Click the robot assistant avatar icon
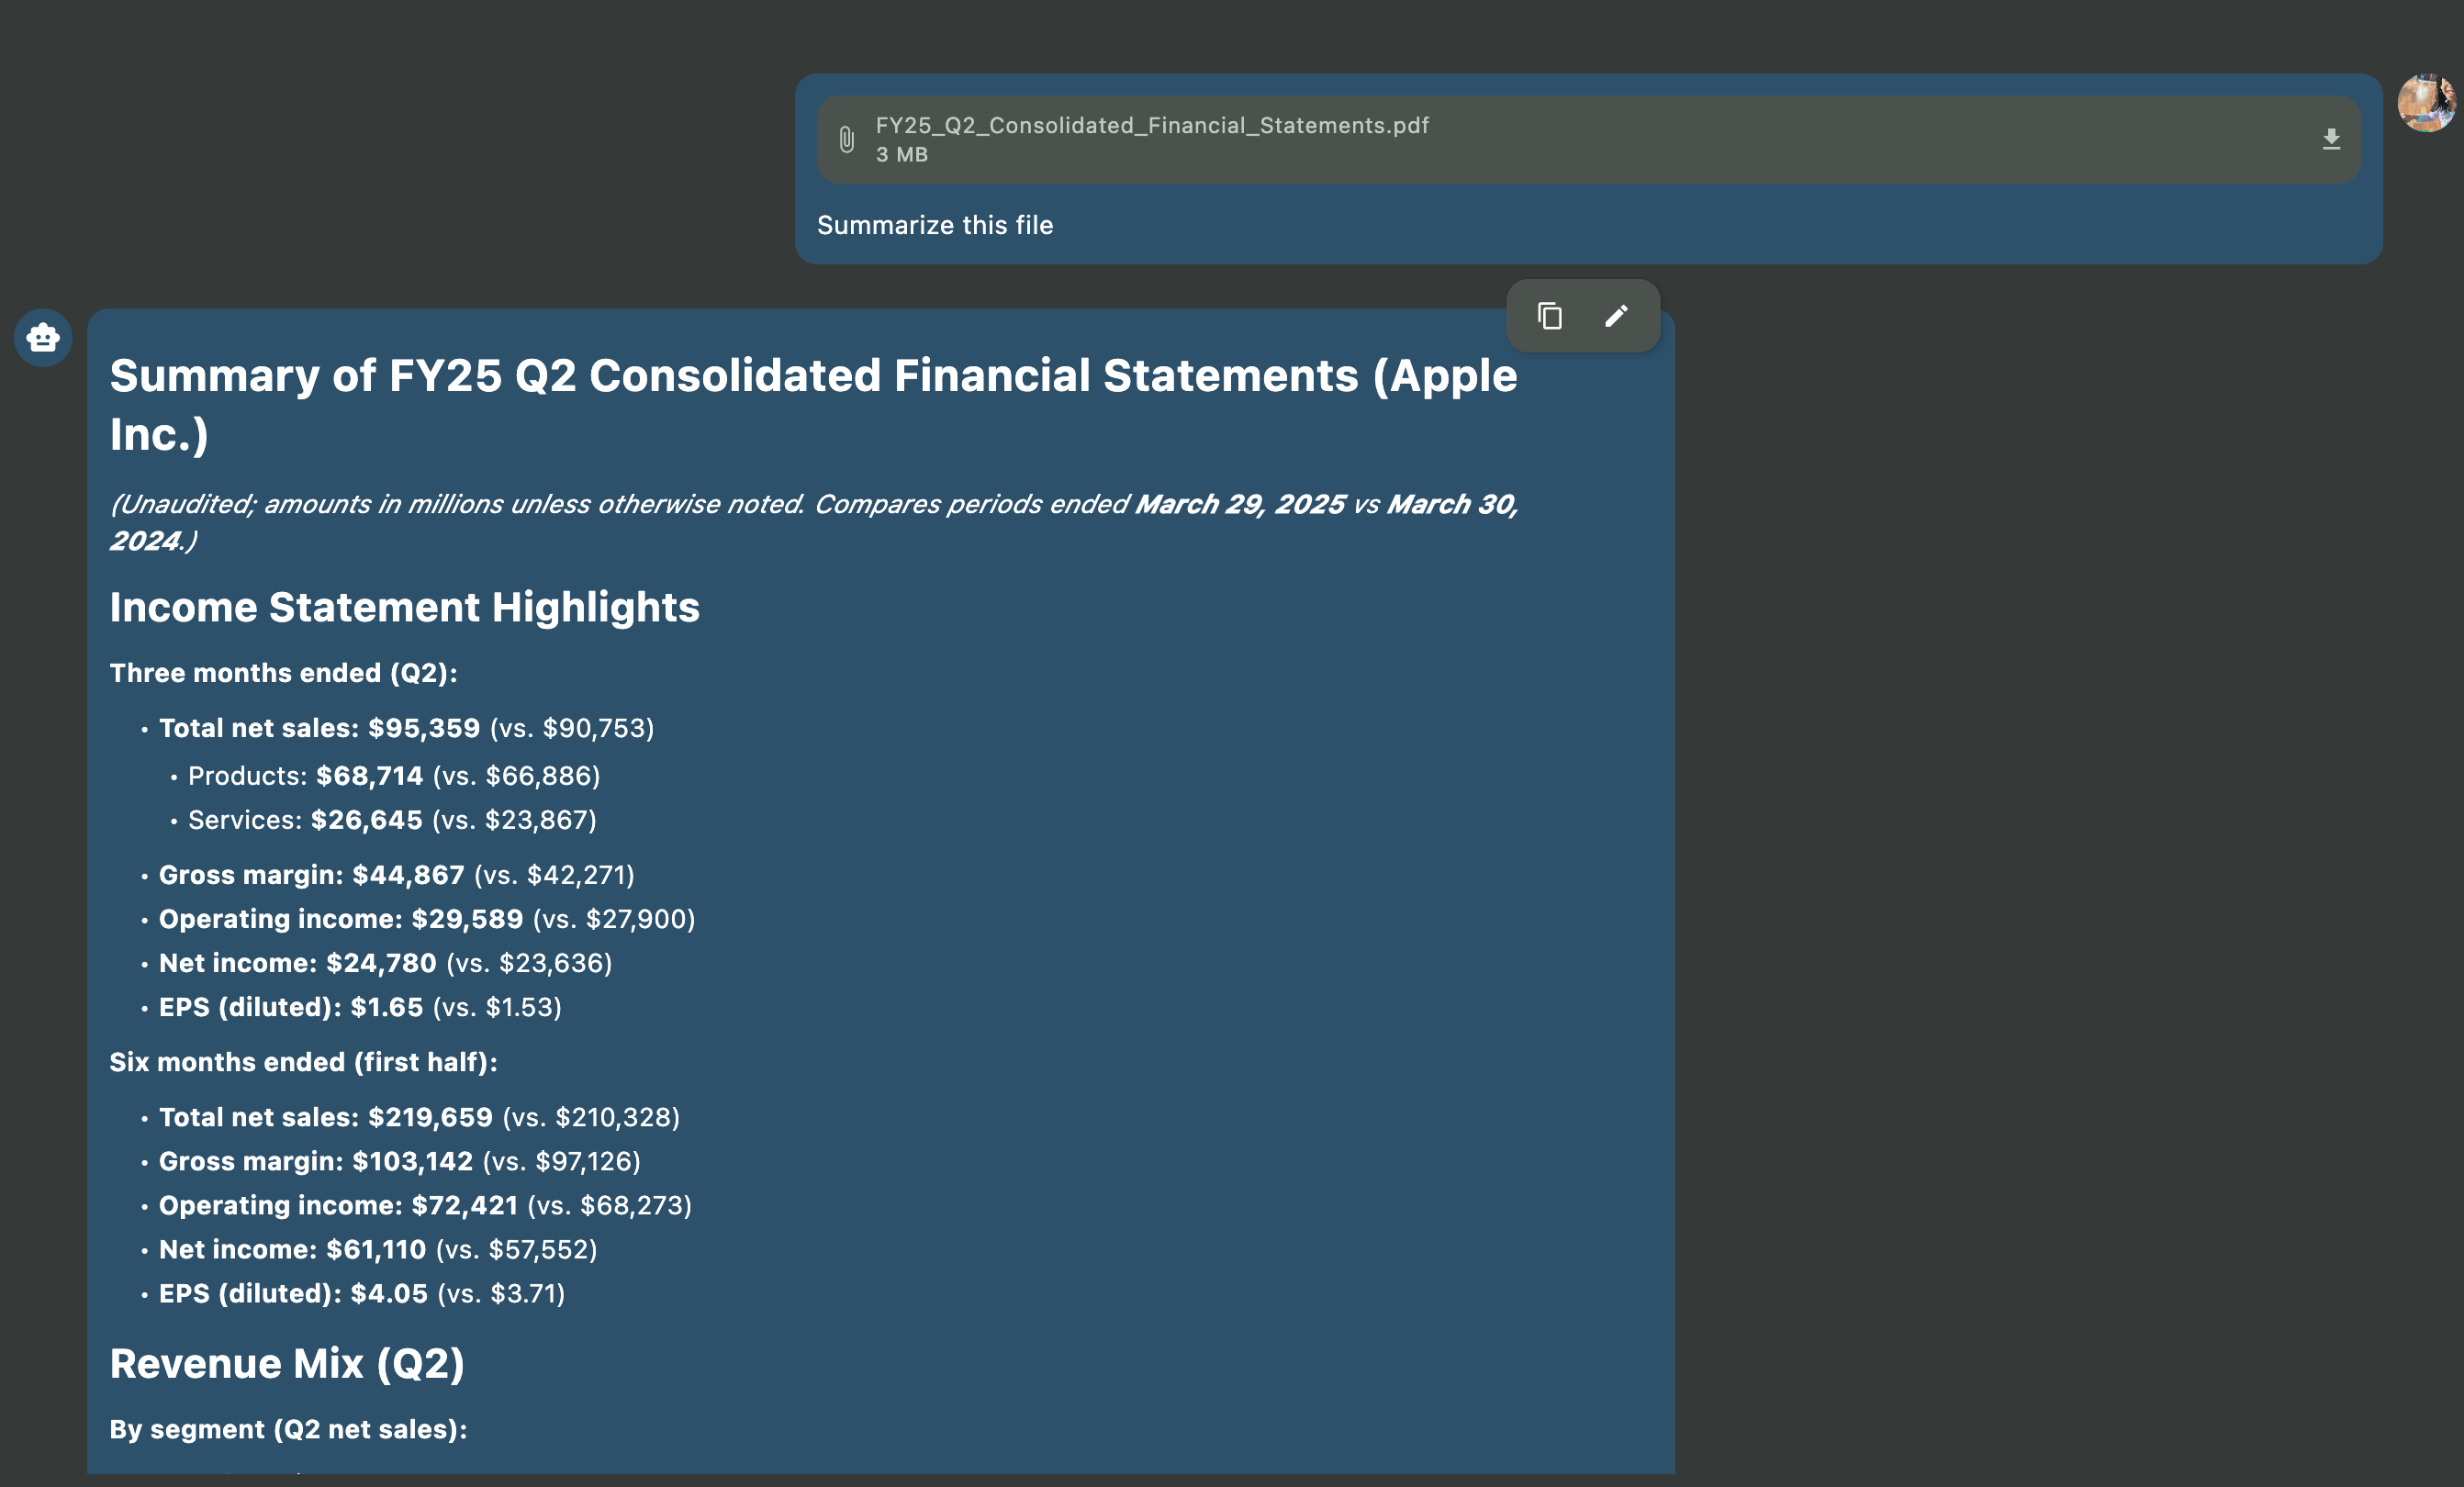 pyautogui.click(x=43, y=338)
